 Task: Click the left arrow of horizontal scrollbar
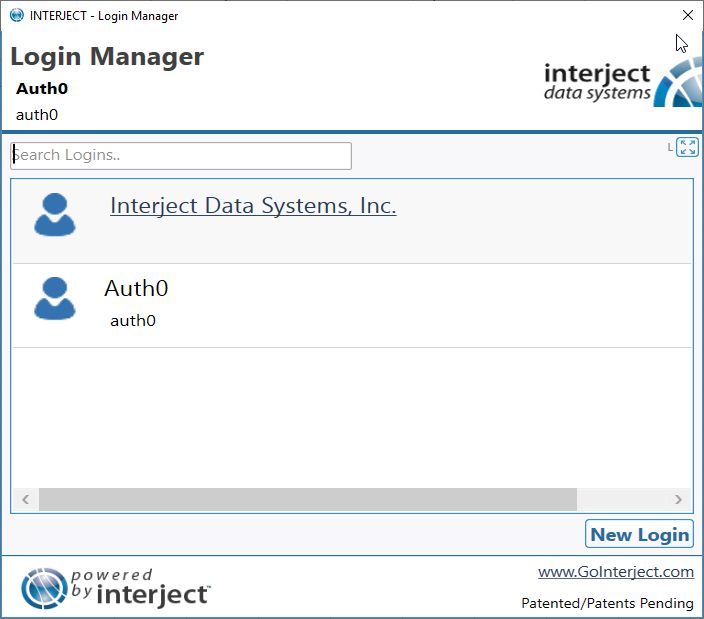coord(26,499)
